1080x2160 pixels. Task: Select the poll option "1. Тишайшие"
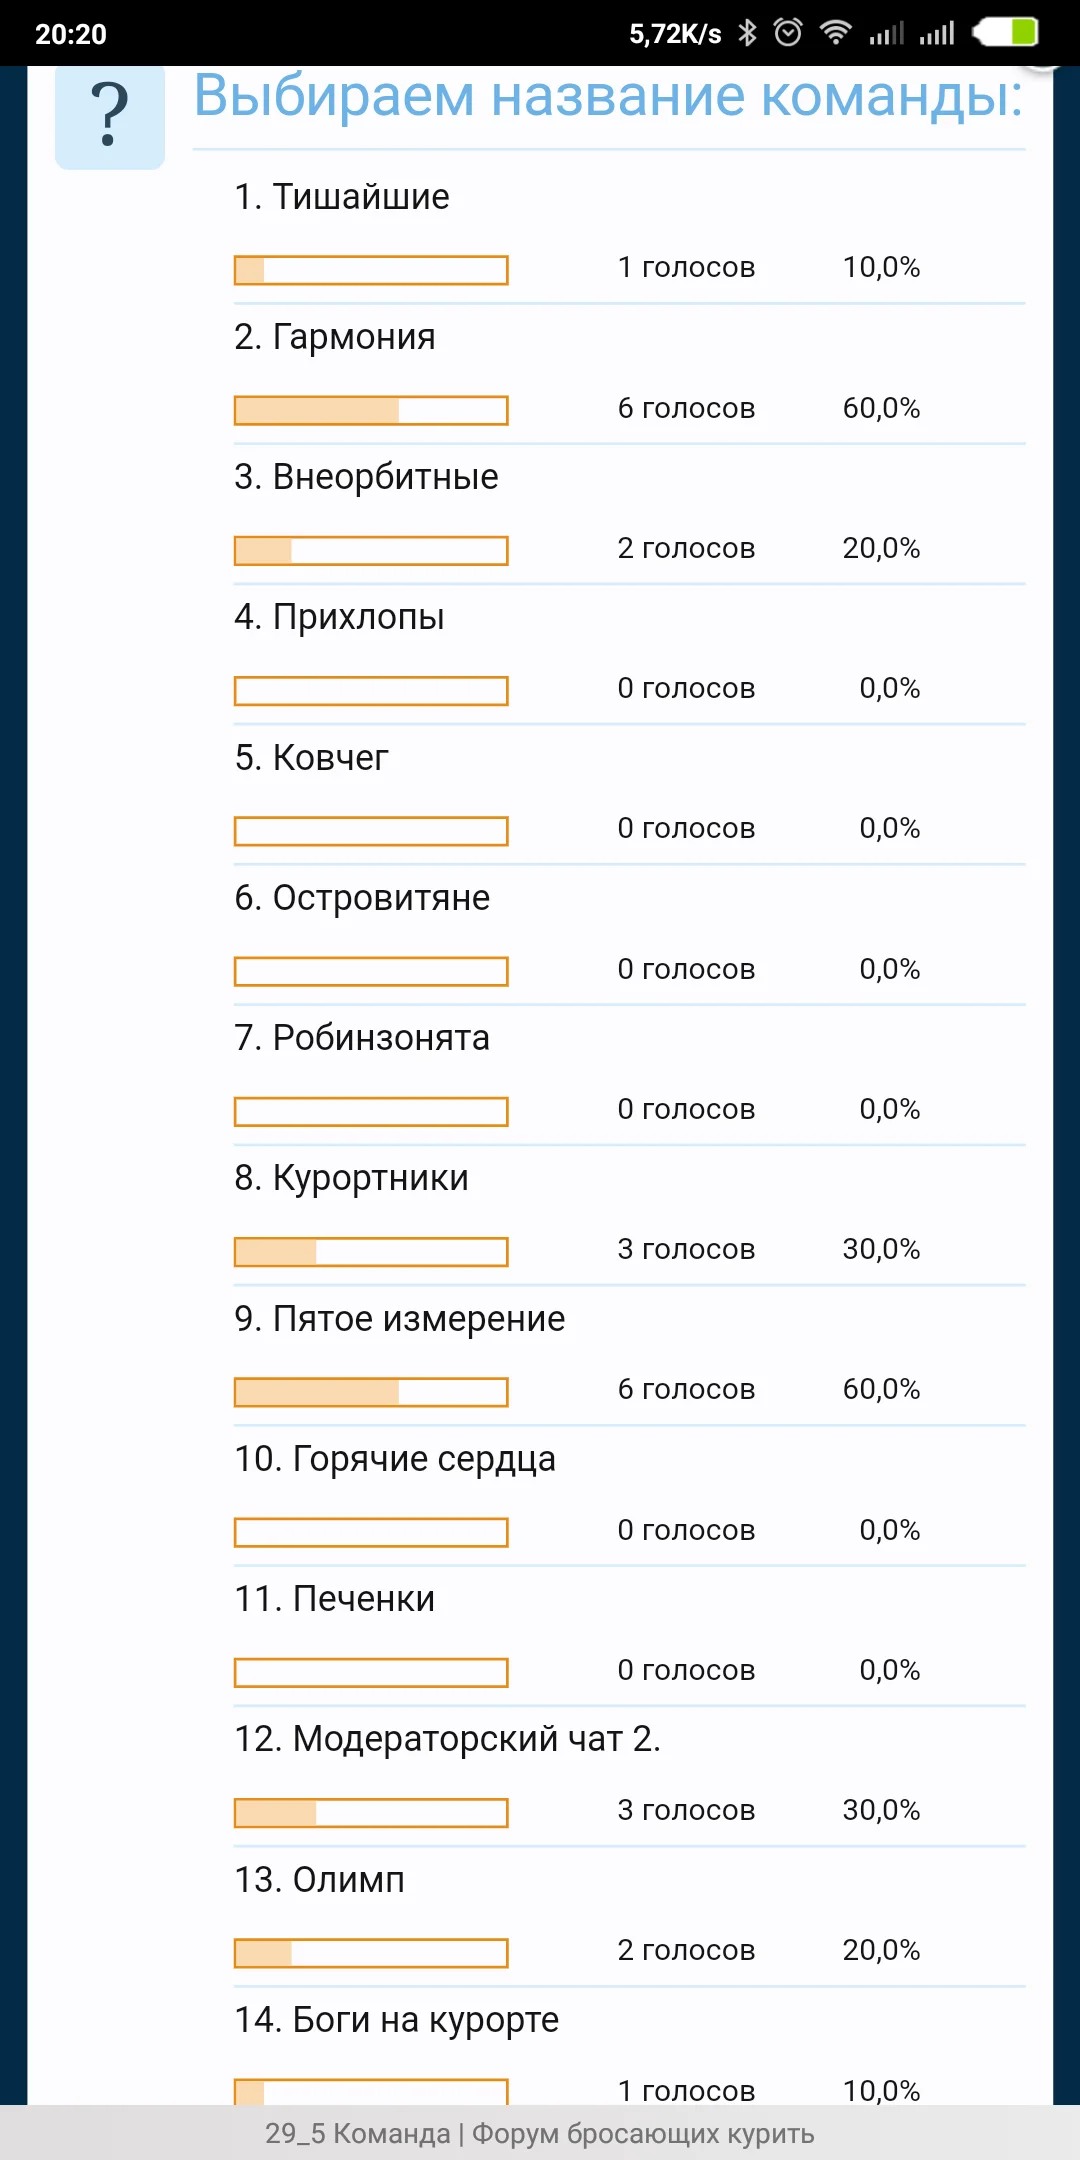(342, 197)
